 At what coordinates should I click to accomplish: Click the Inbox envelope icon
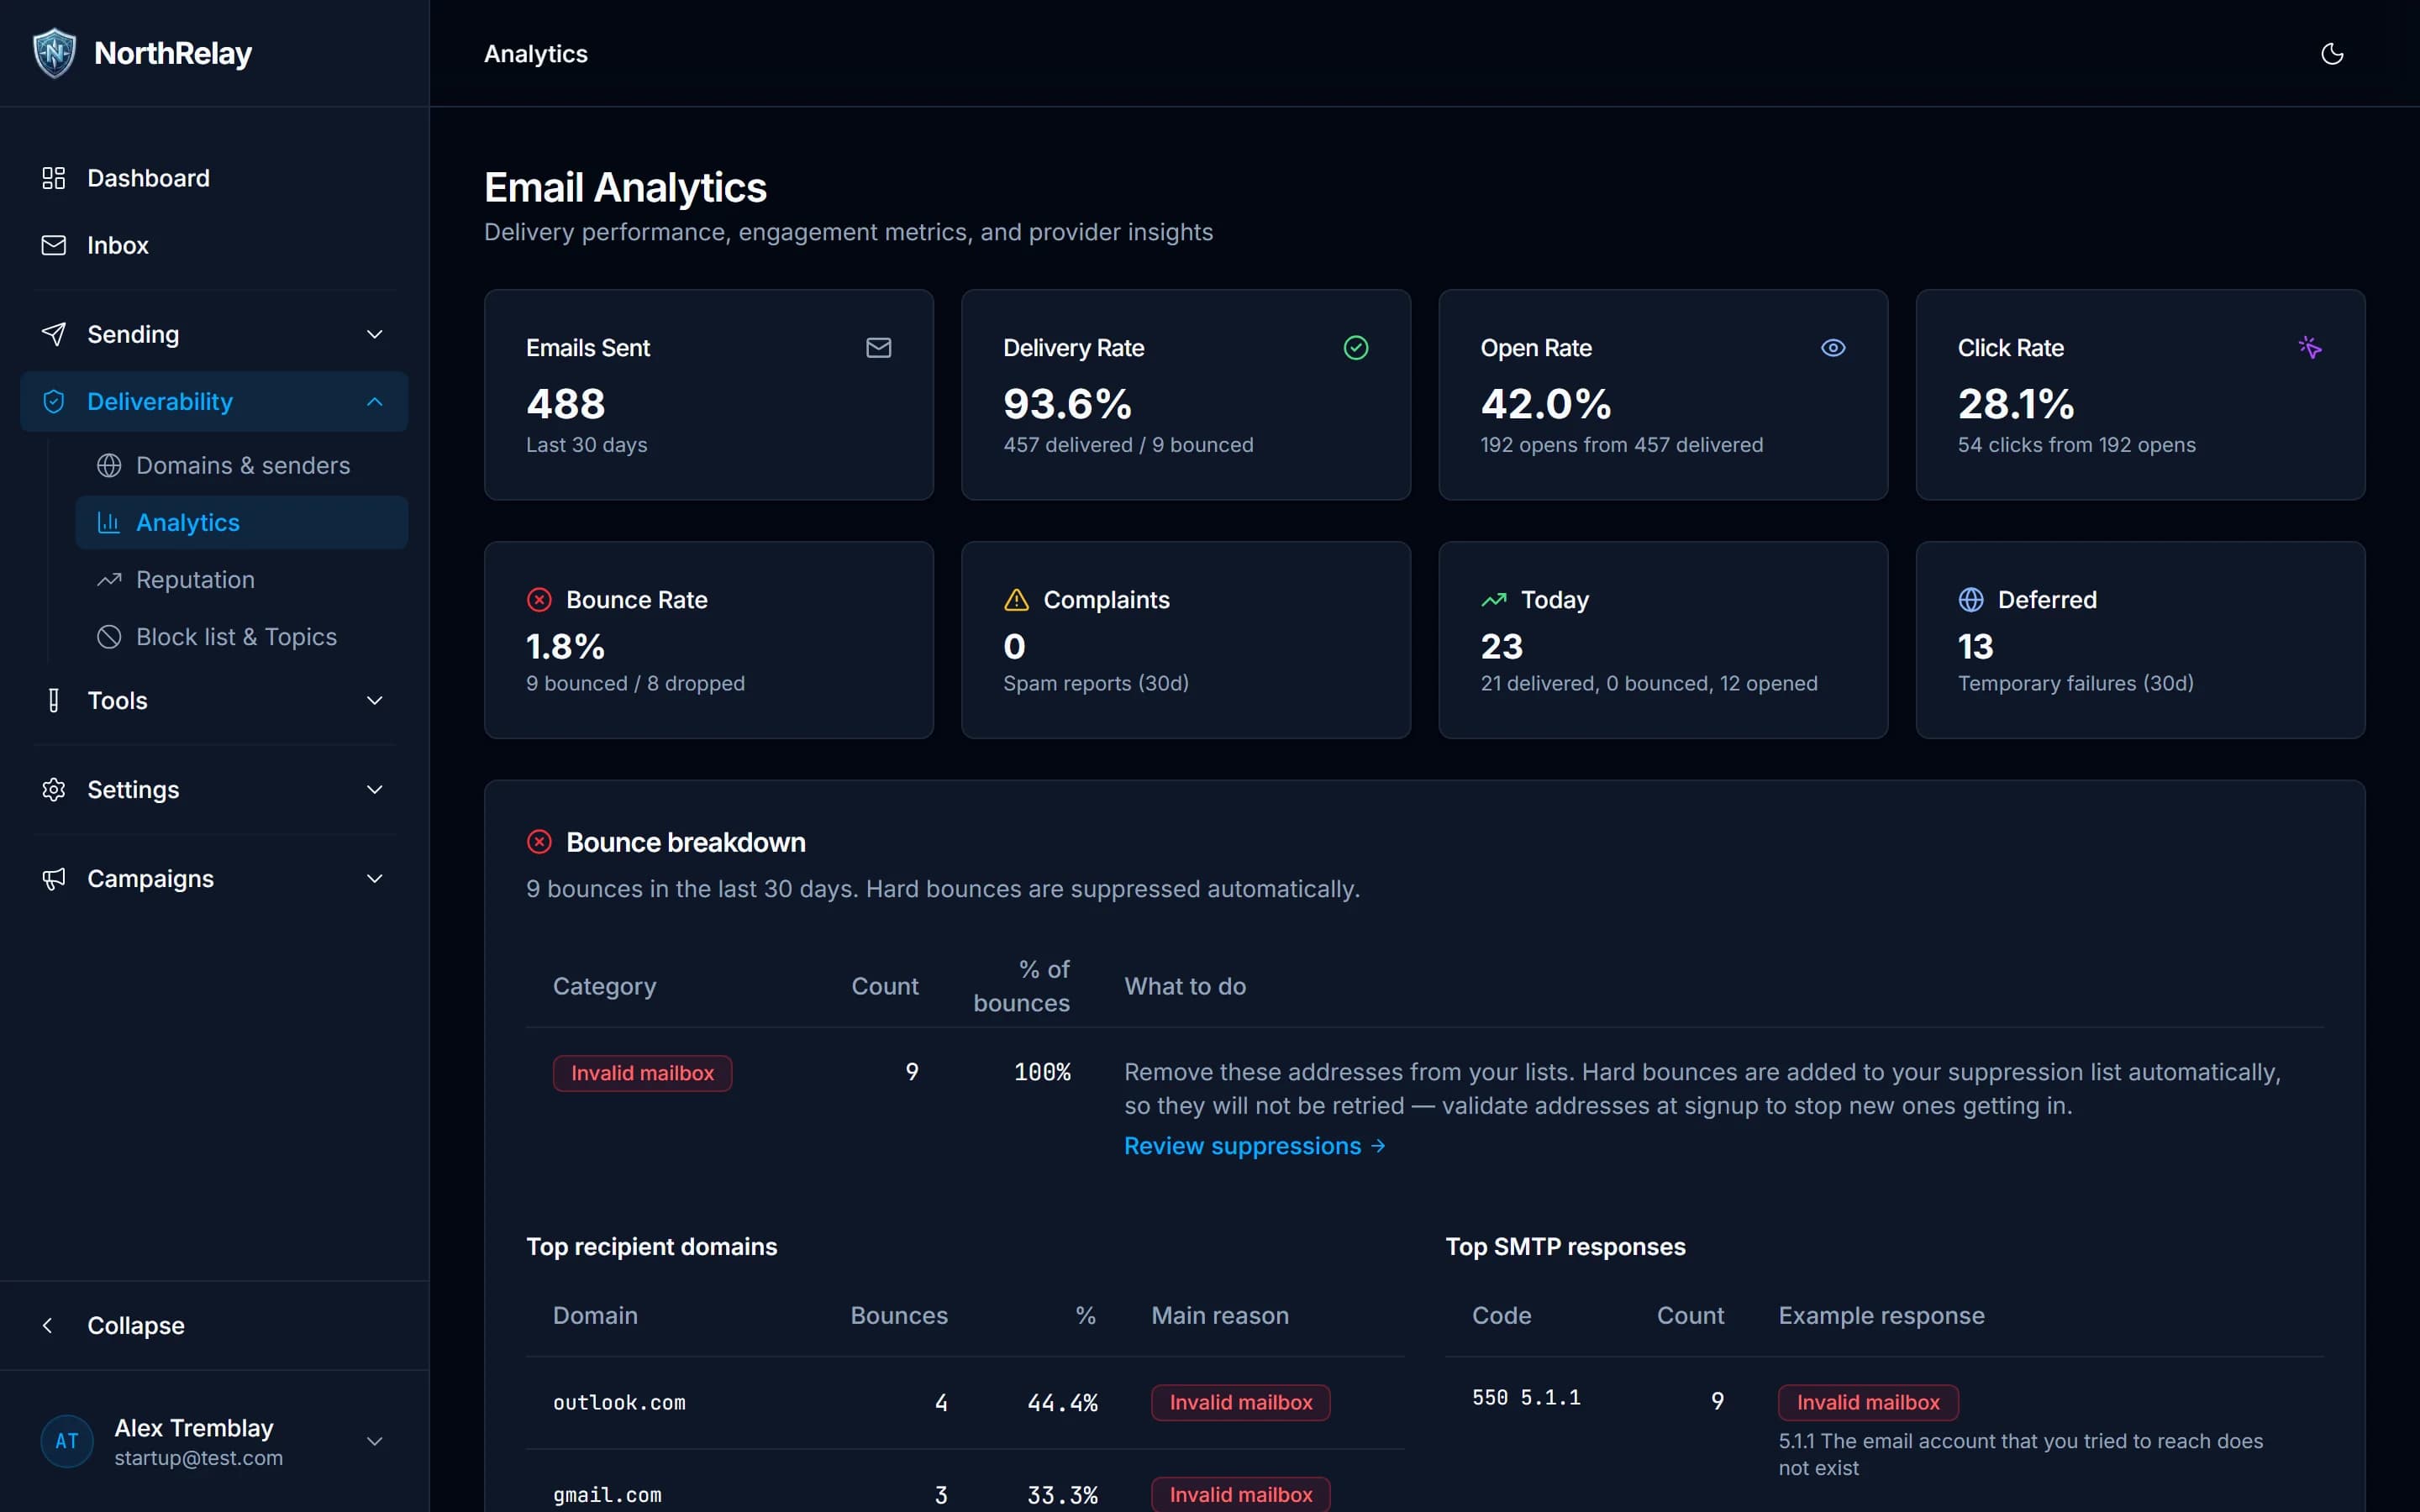pyautogui.click(x=54, y=245)
